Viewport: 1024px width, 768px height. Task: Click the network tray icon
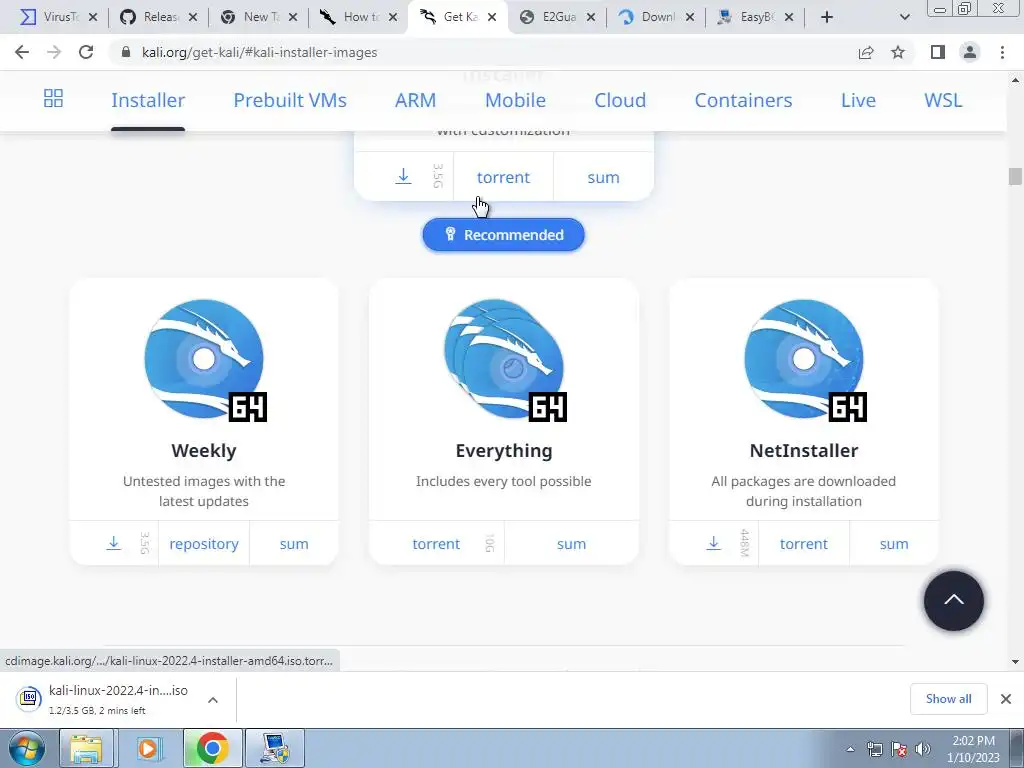[874, 749]
